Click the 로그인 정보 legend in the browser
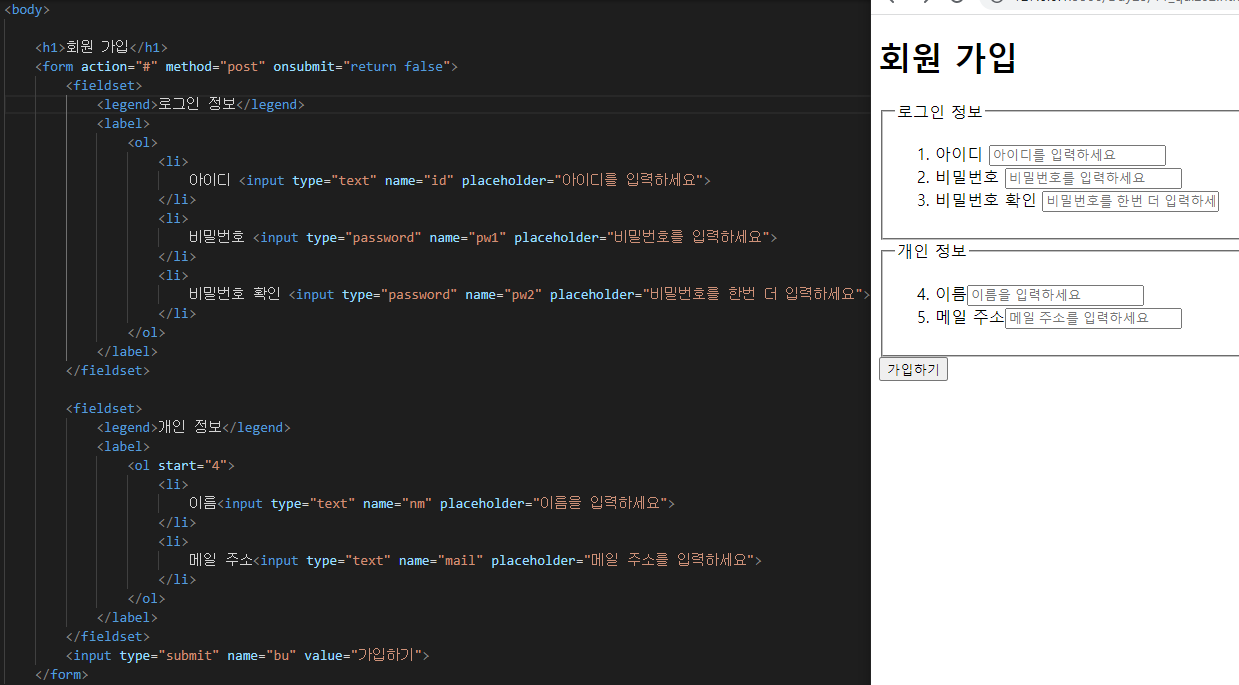Screen dimensions: 1239x685 [940, 111]
